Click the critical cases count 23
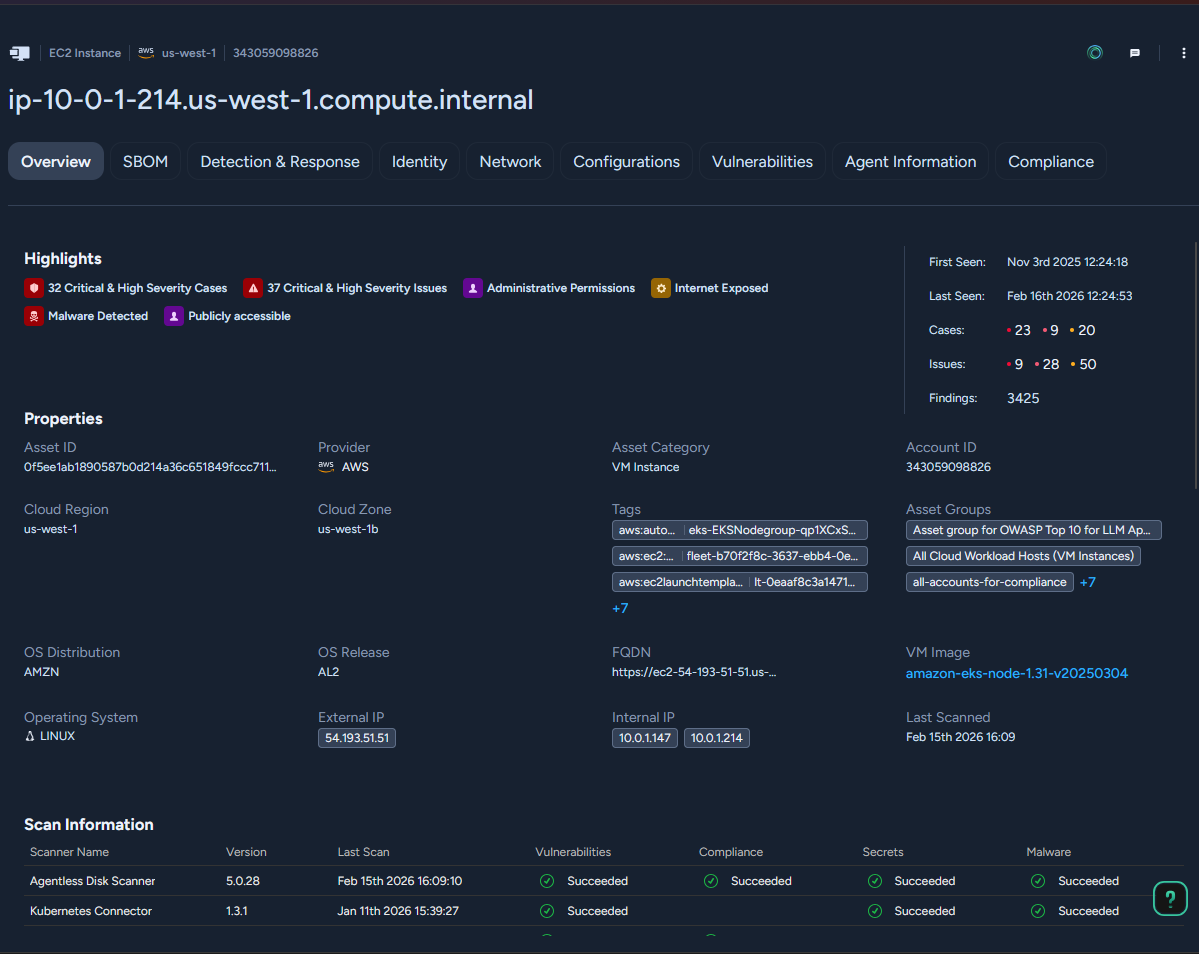The image size is (1199, 954). 1022,330
